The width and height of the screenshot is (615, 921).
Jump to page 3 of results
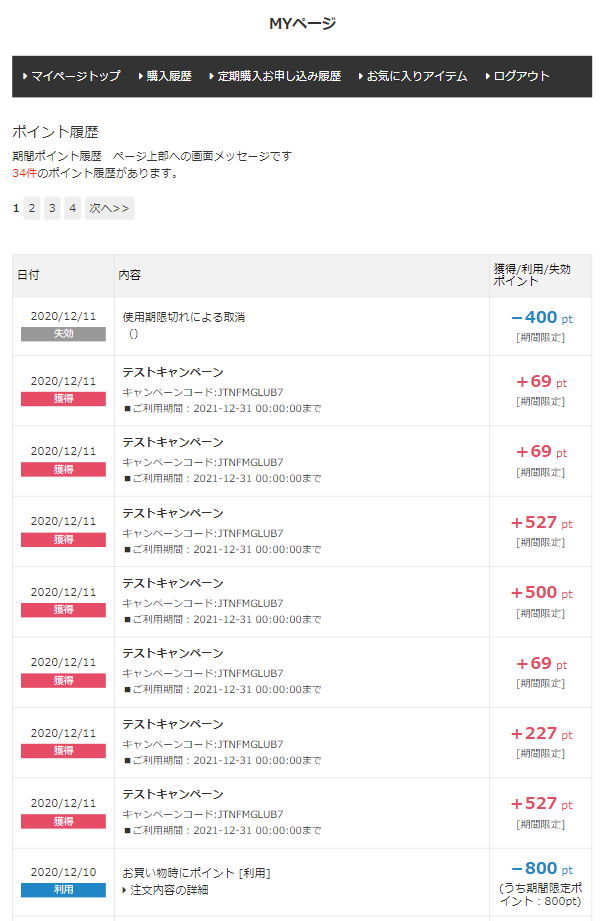point(53,208)
